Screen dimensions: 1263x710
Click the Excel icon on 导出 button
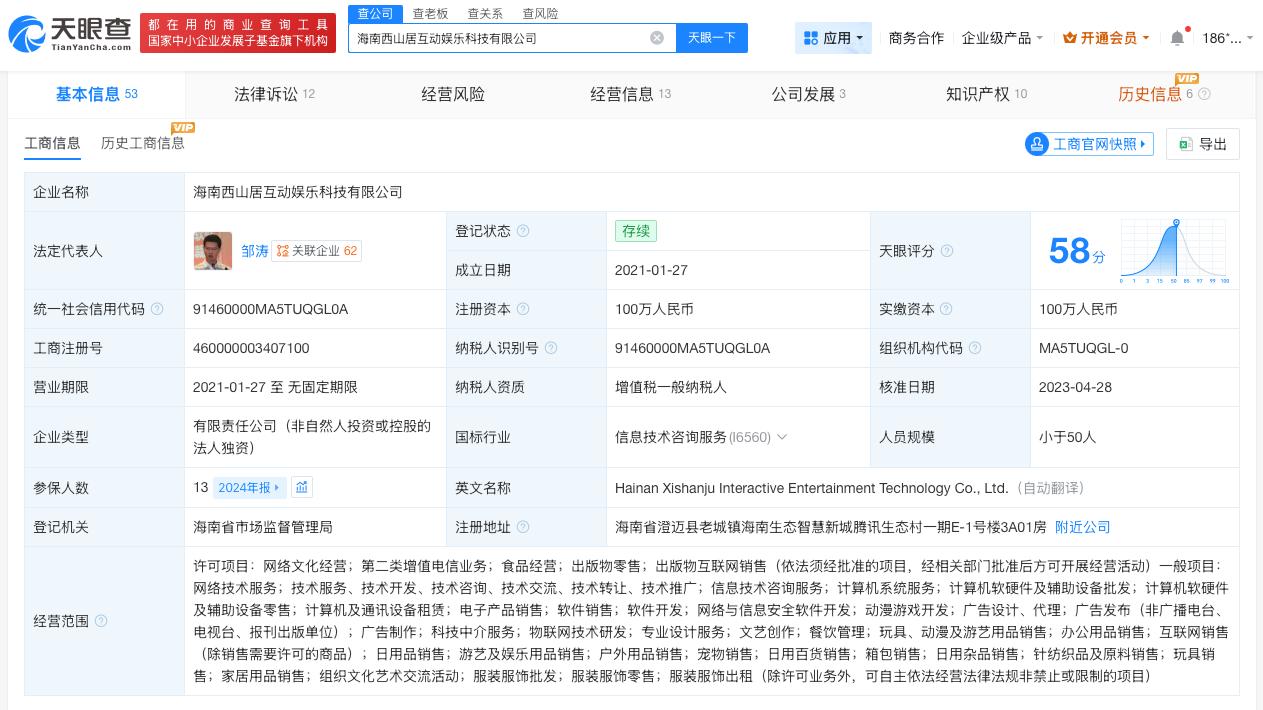coord(1185,144)
